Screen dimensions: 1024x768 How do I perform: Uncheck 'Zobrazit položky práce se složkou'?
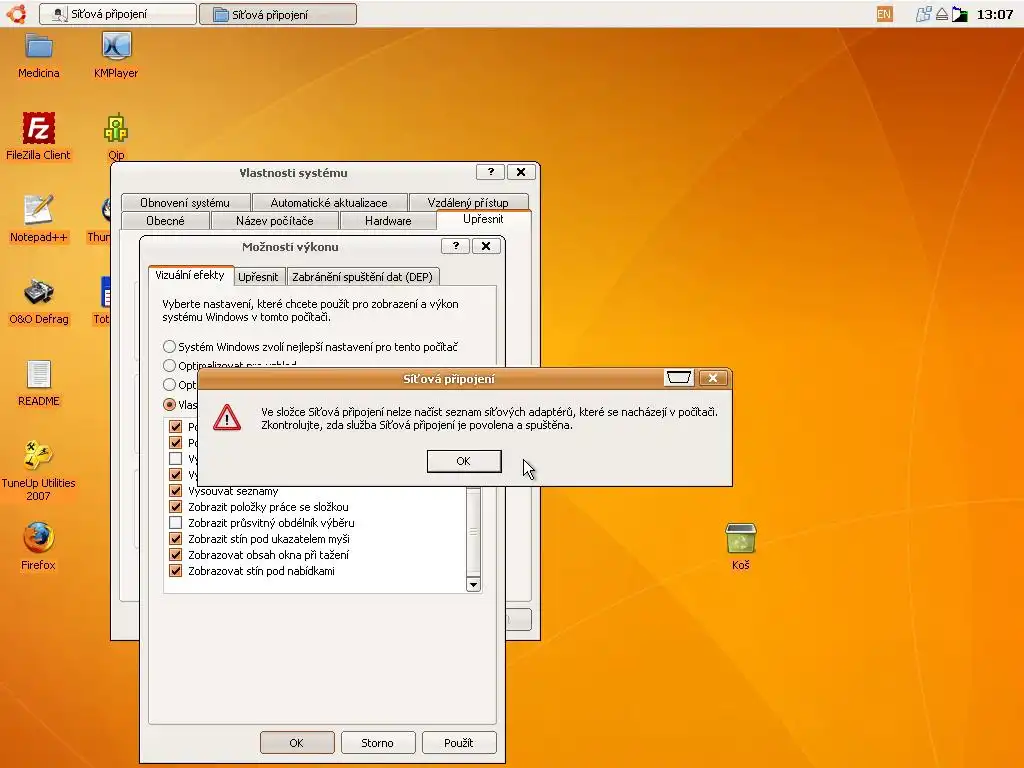tap(175, 507)
